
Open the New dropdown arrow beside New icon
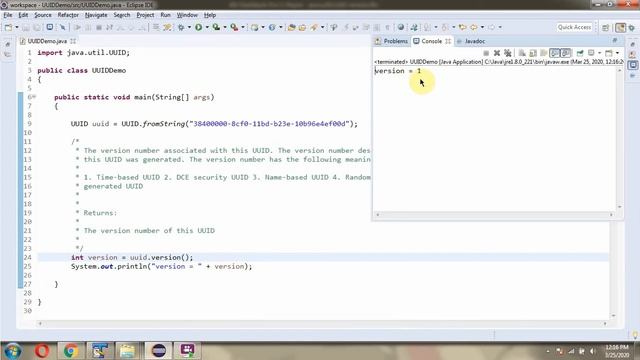(x=17, y=27)
